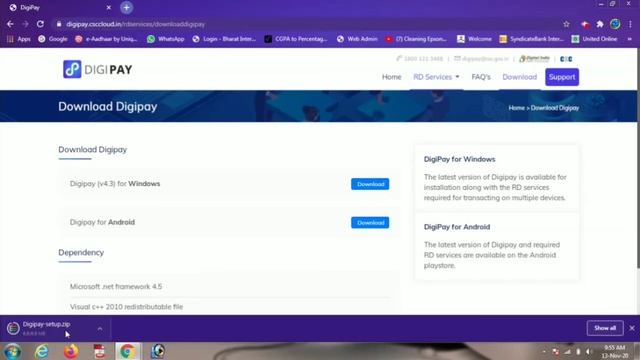Image resolution: width=640 pixels, height=360 pixels.
Task: Click the system tray volume icon
Action: [x=588, y=351]
